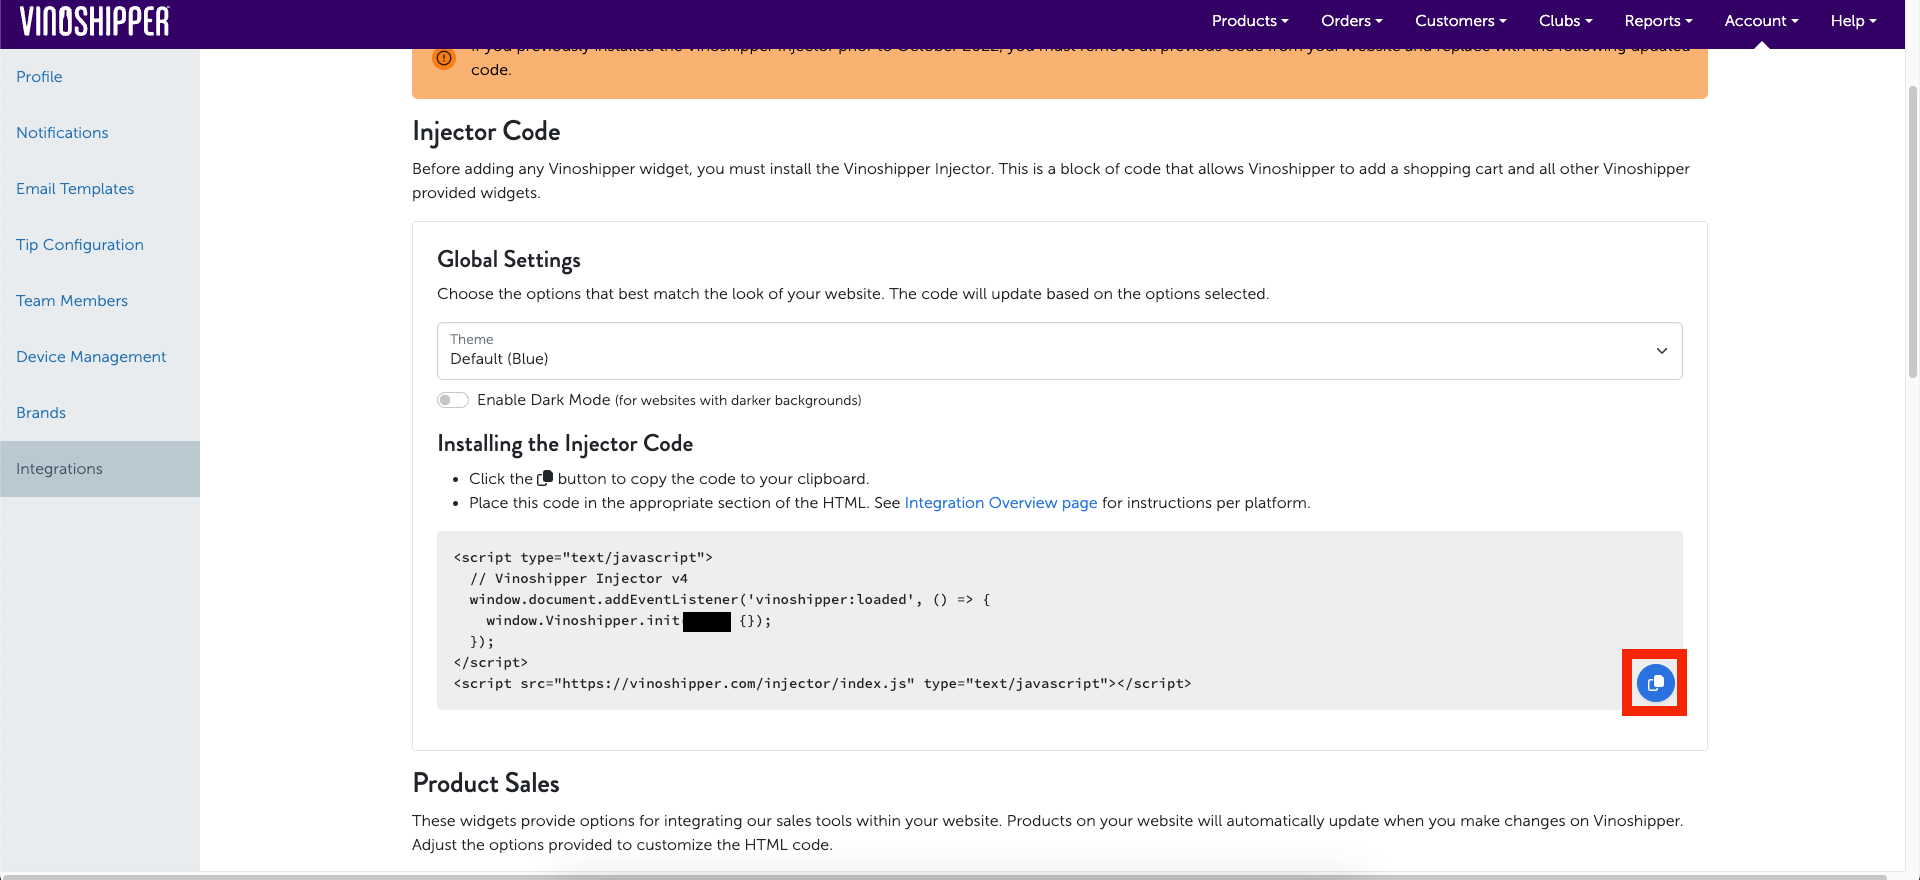The width and height of the screenshot is (1920, 880).
Task: Open the Products menu
Action: tap(1250, 21)
